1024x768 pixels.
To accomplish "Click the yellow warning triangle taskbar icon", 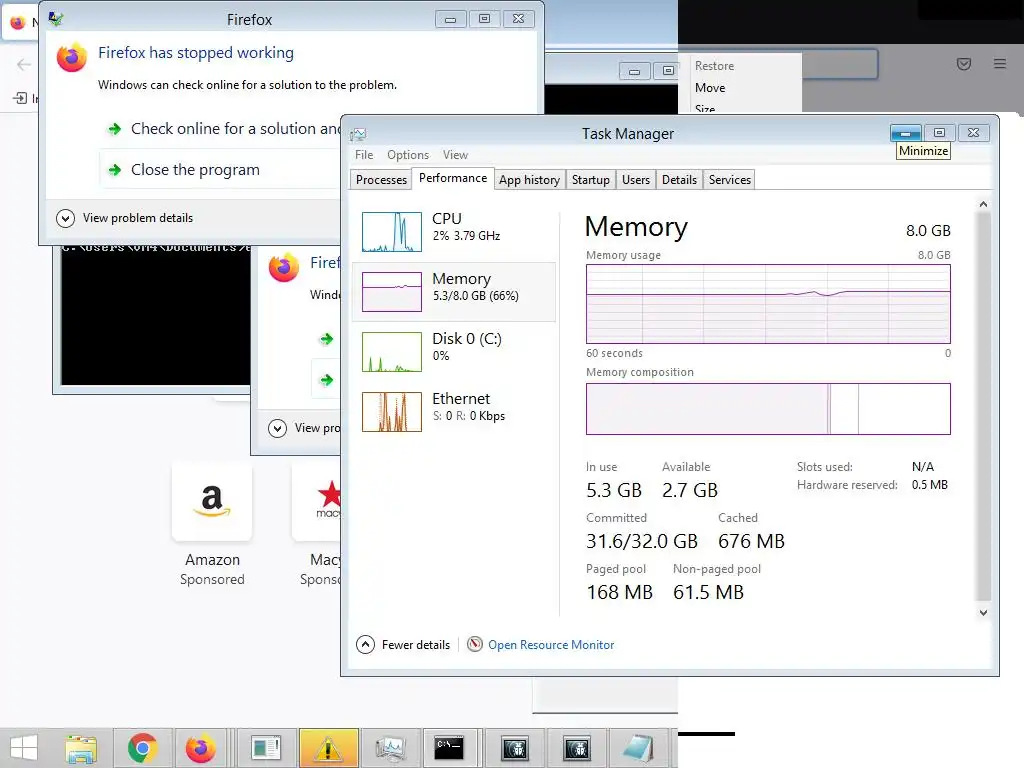I will (328, 748).
